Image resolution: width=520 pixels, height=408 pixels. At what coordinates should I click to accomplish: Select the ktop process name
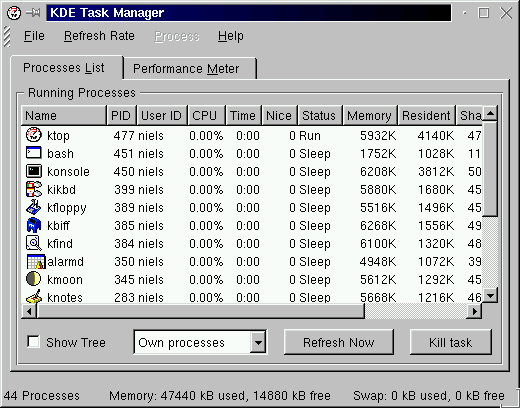tap(59, 136)
